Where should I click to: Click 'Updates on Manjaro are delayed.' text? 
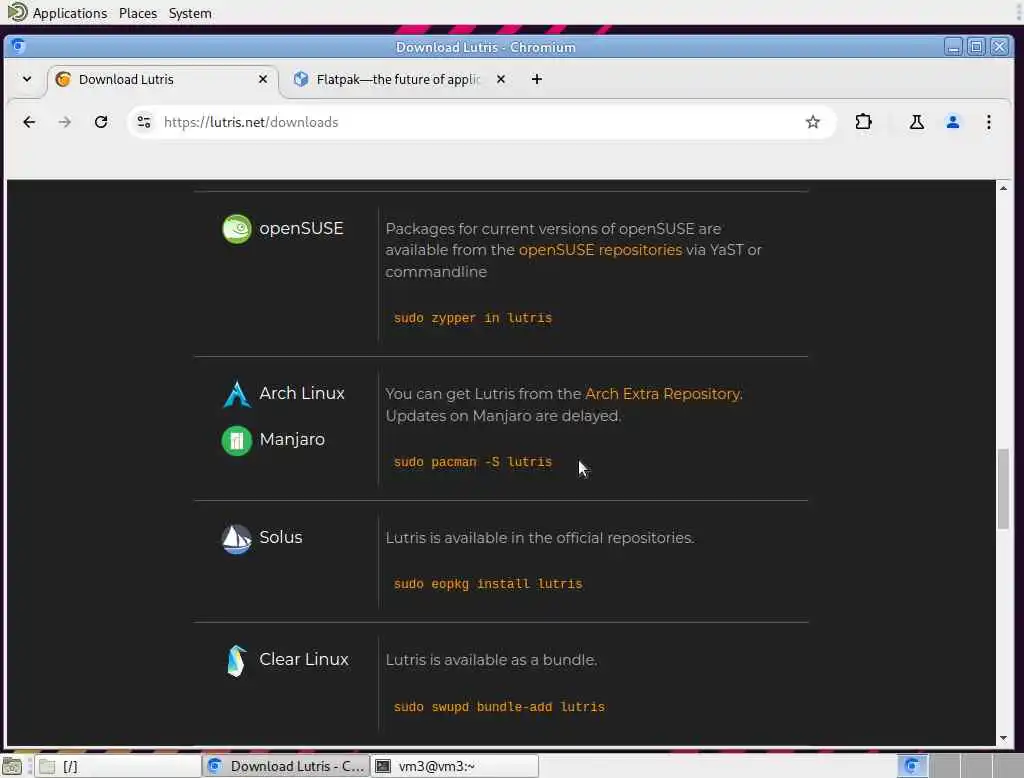[x=503, y=416]
